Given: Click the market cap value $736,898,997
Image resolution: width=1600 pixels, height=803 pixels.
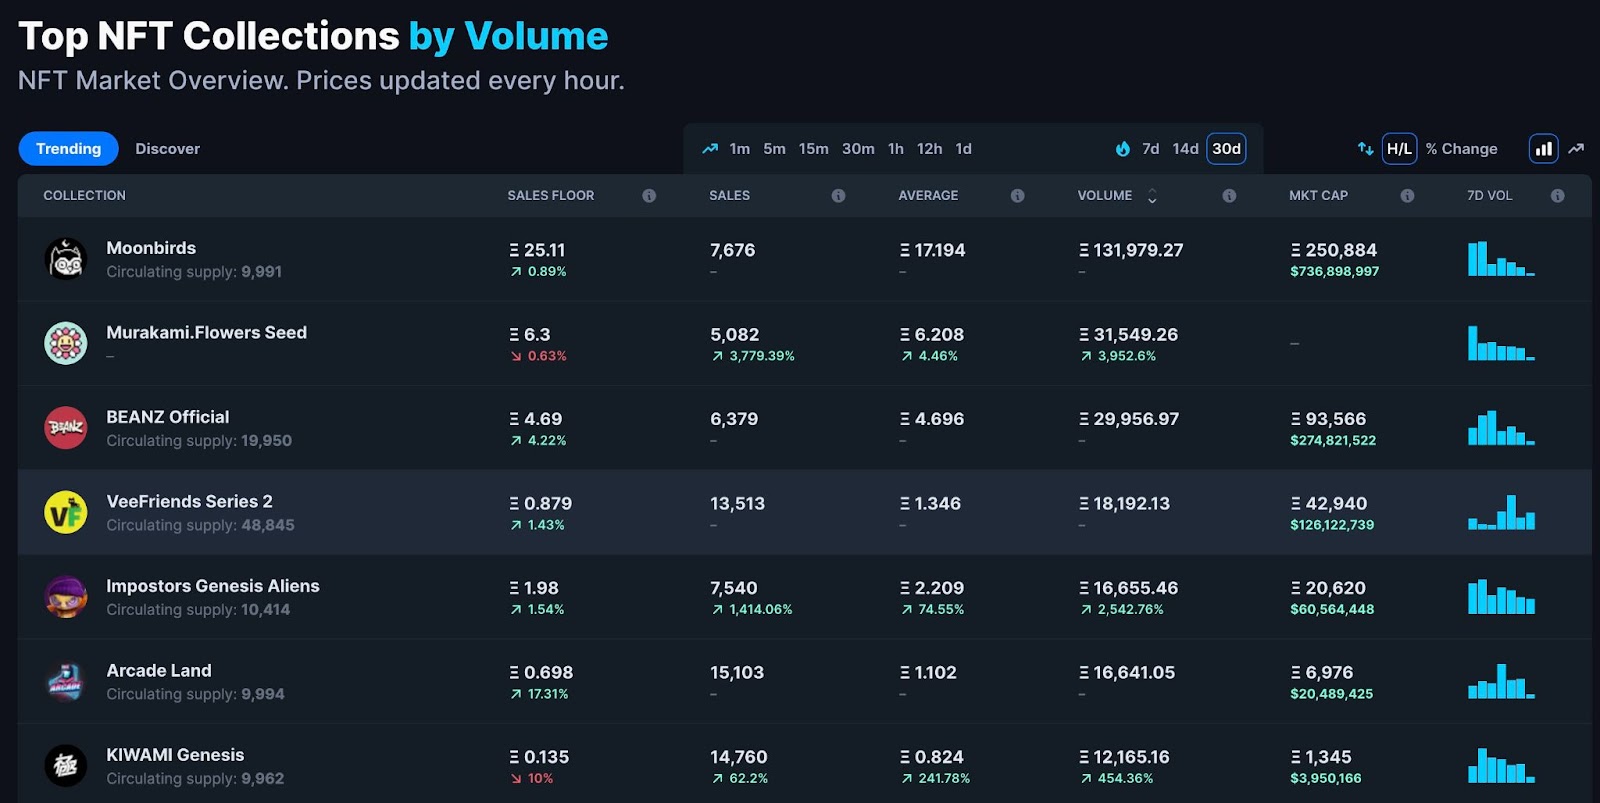Looking at the screenshot, I should [x=1334, y=272].
